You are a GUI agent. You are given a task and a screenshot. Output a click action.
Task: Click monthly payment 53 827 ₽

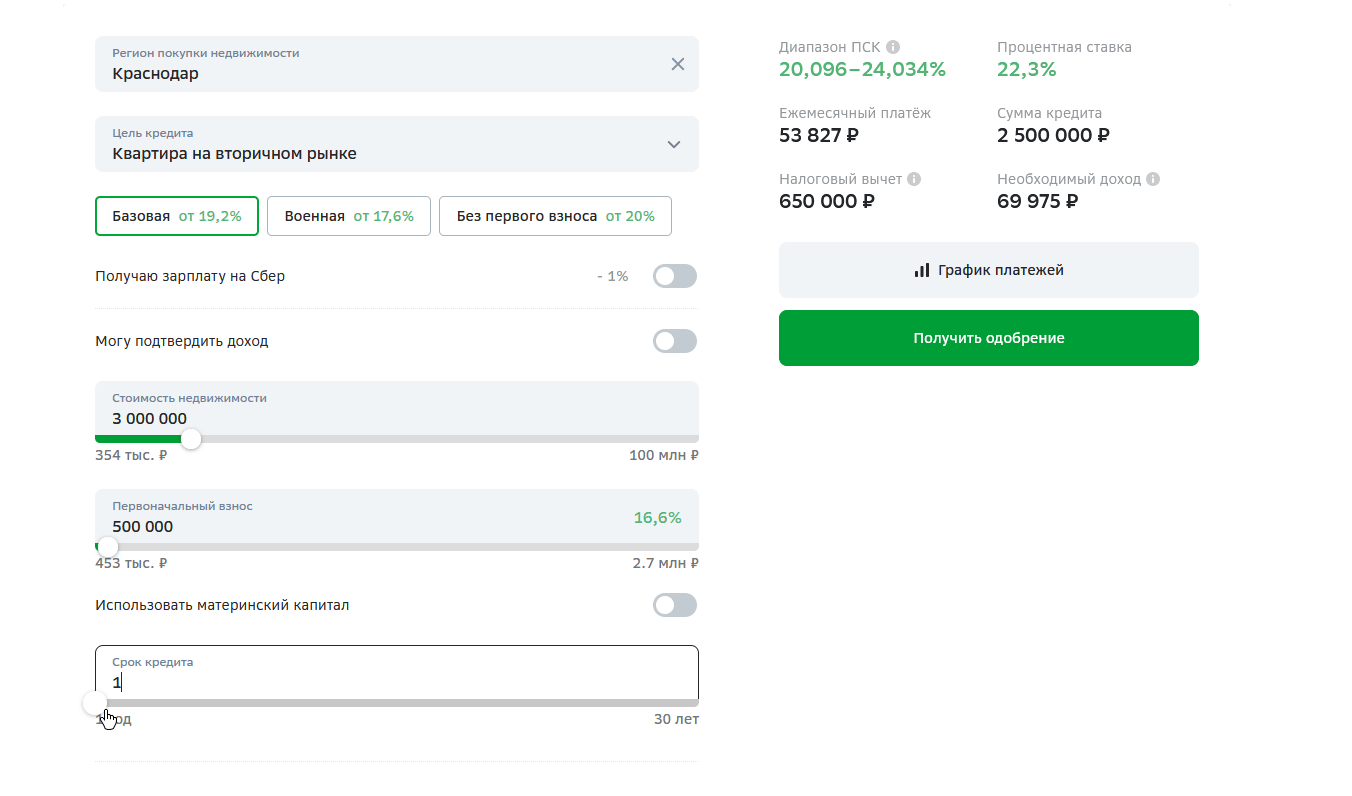coord(819,135)
